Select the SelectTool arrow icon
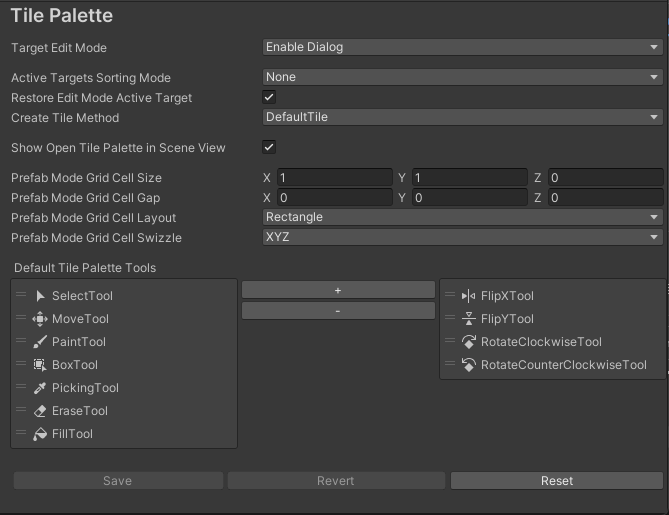 40,296
